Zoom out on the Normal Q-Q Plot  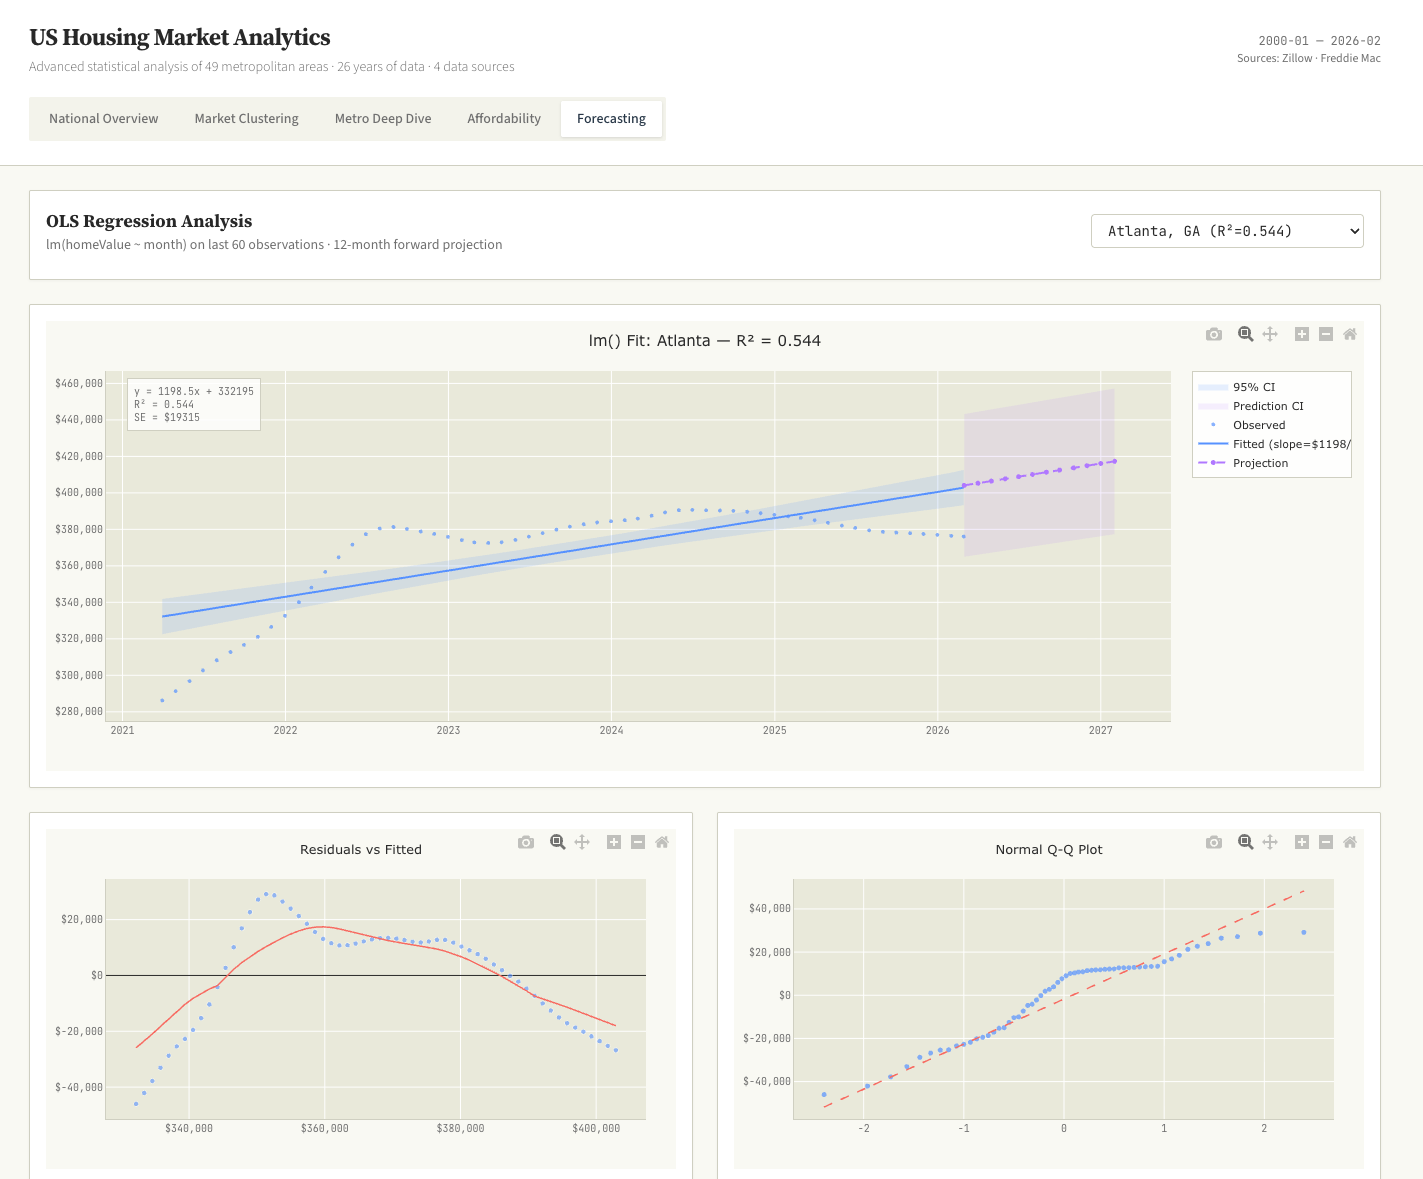1326,842
